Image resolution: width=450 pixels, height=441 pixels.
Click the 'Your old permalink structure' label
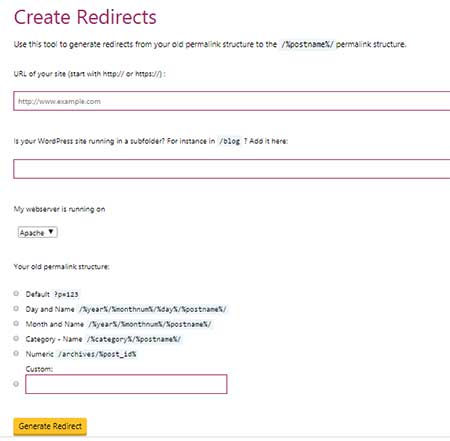click(x=62, y=267)
